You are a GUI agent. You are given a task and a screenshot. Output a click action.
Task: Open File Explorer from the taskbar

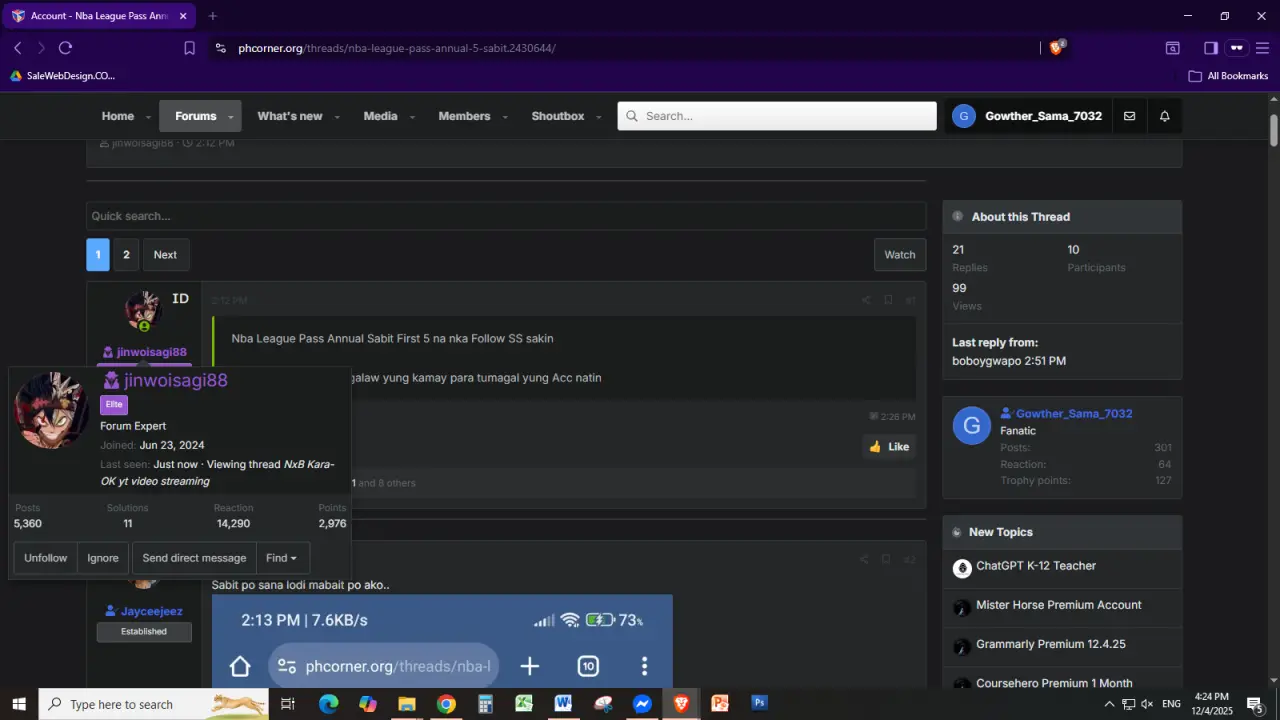(407, 704)
